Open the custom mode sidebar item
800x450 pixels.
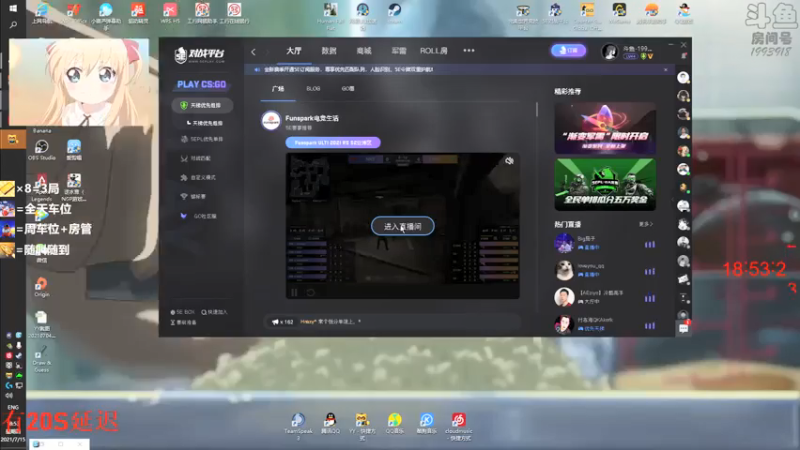click(198, 178)
